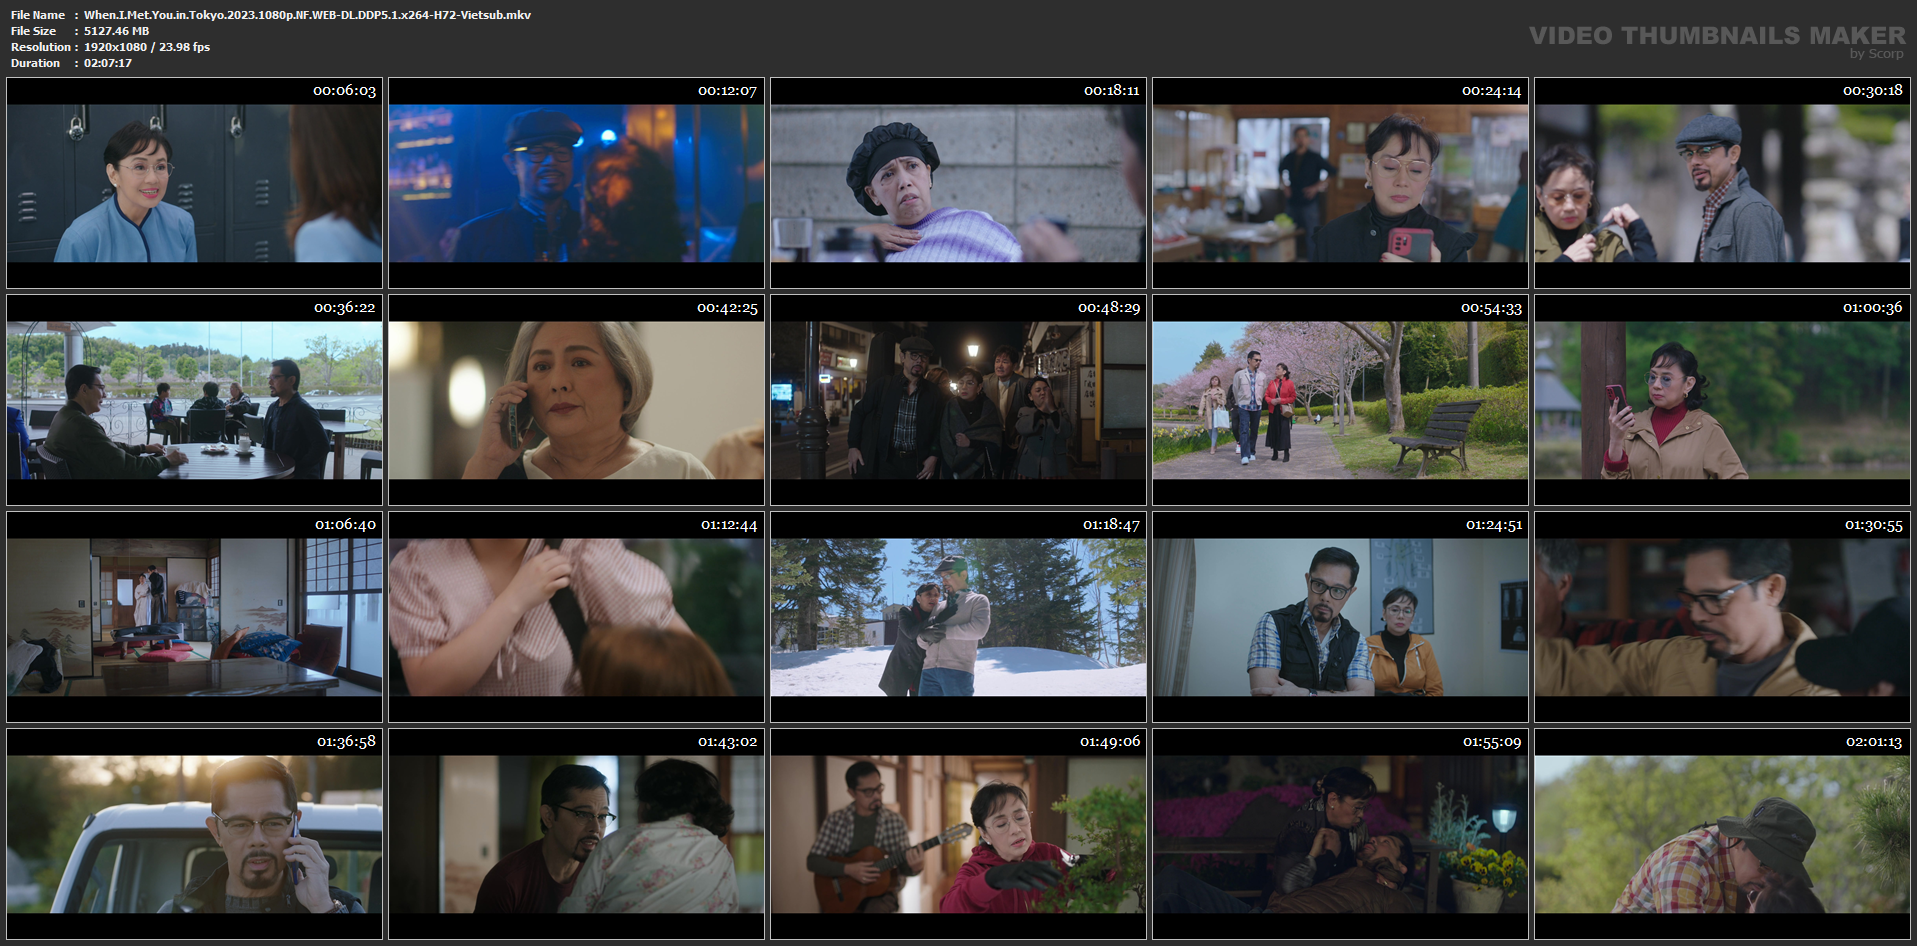Open the frame stamped 00:54:33
The height and width of the screenshot is (946, 1917).
point(1340,400)
